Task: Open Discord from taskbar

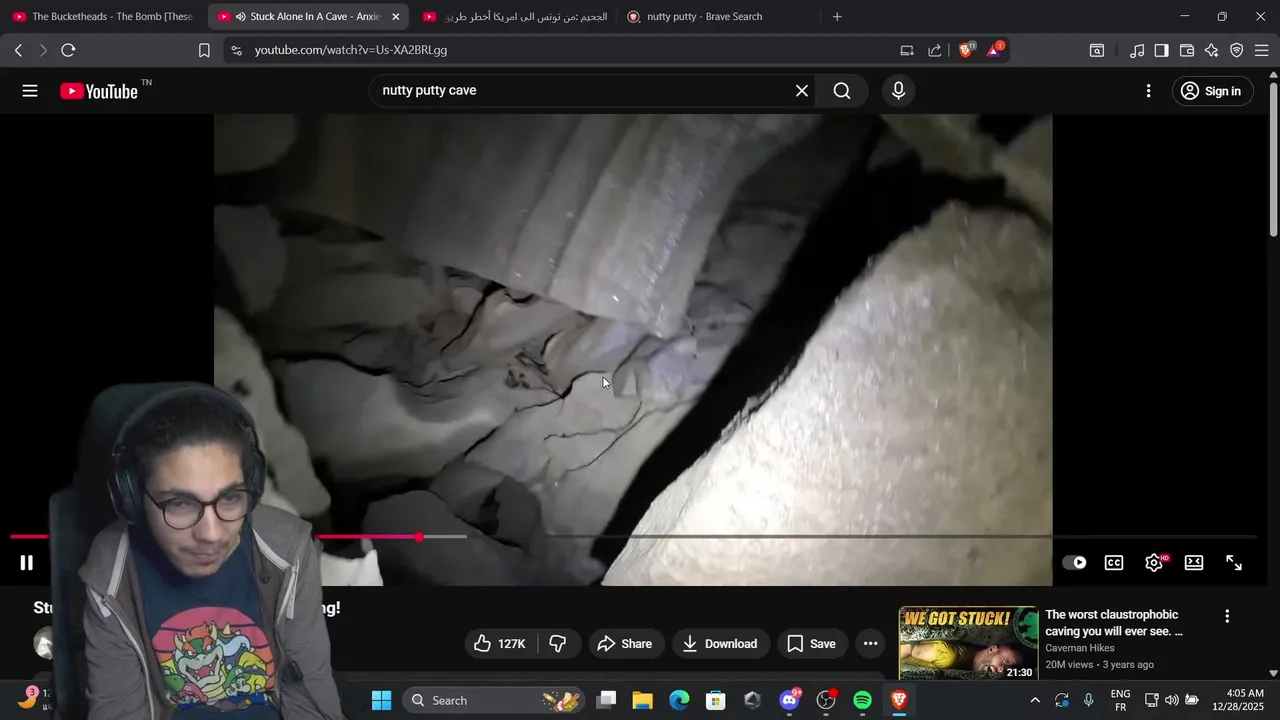Action: click(790, 700)
